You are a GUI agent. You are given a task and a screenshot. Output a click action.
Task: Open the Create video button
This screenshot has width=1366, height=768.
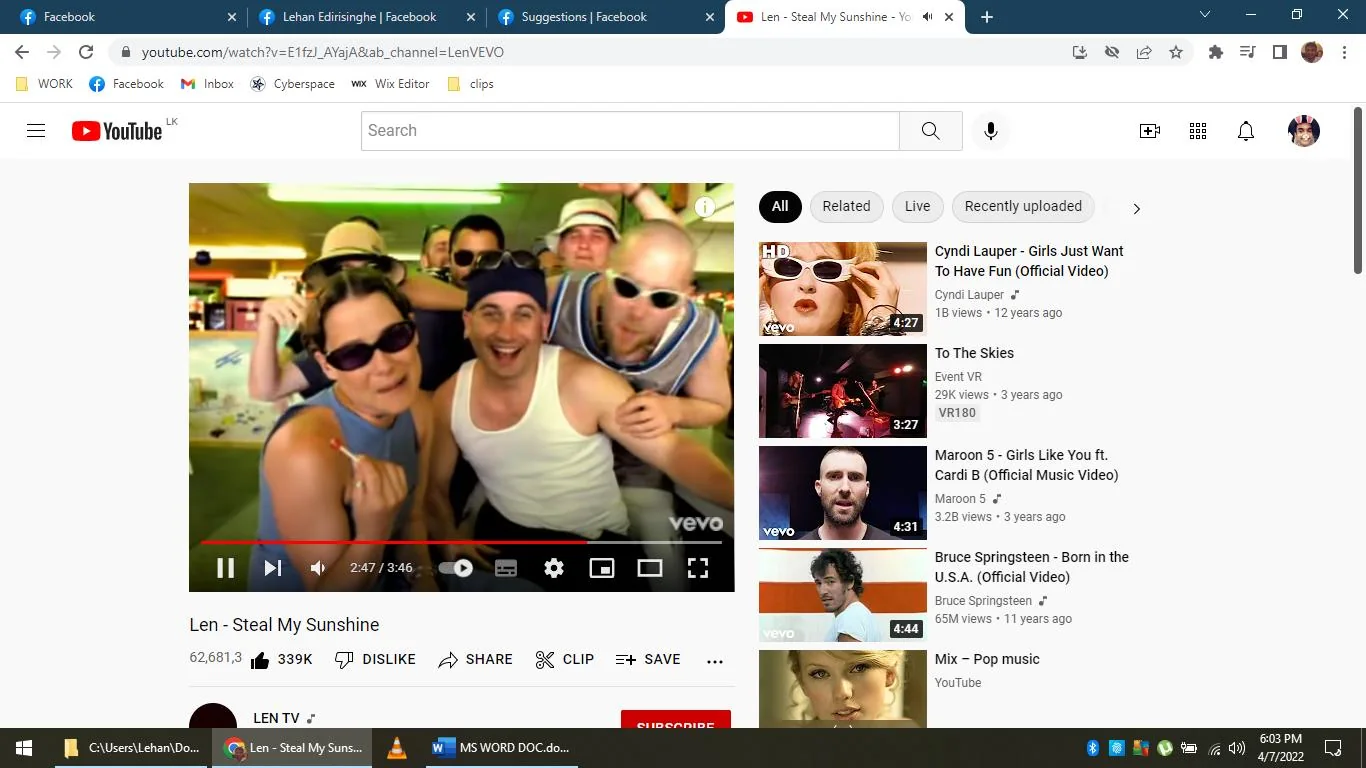1150,131
